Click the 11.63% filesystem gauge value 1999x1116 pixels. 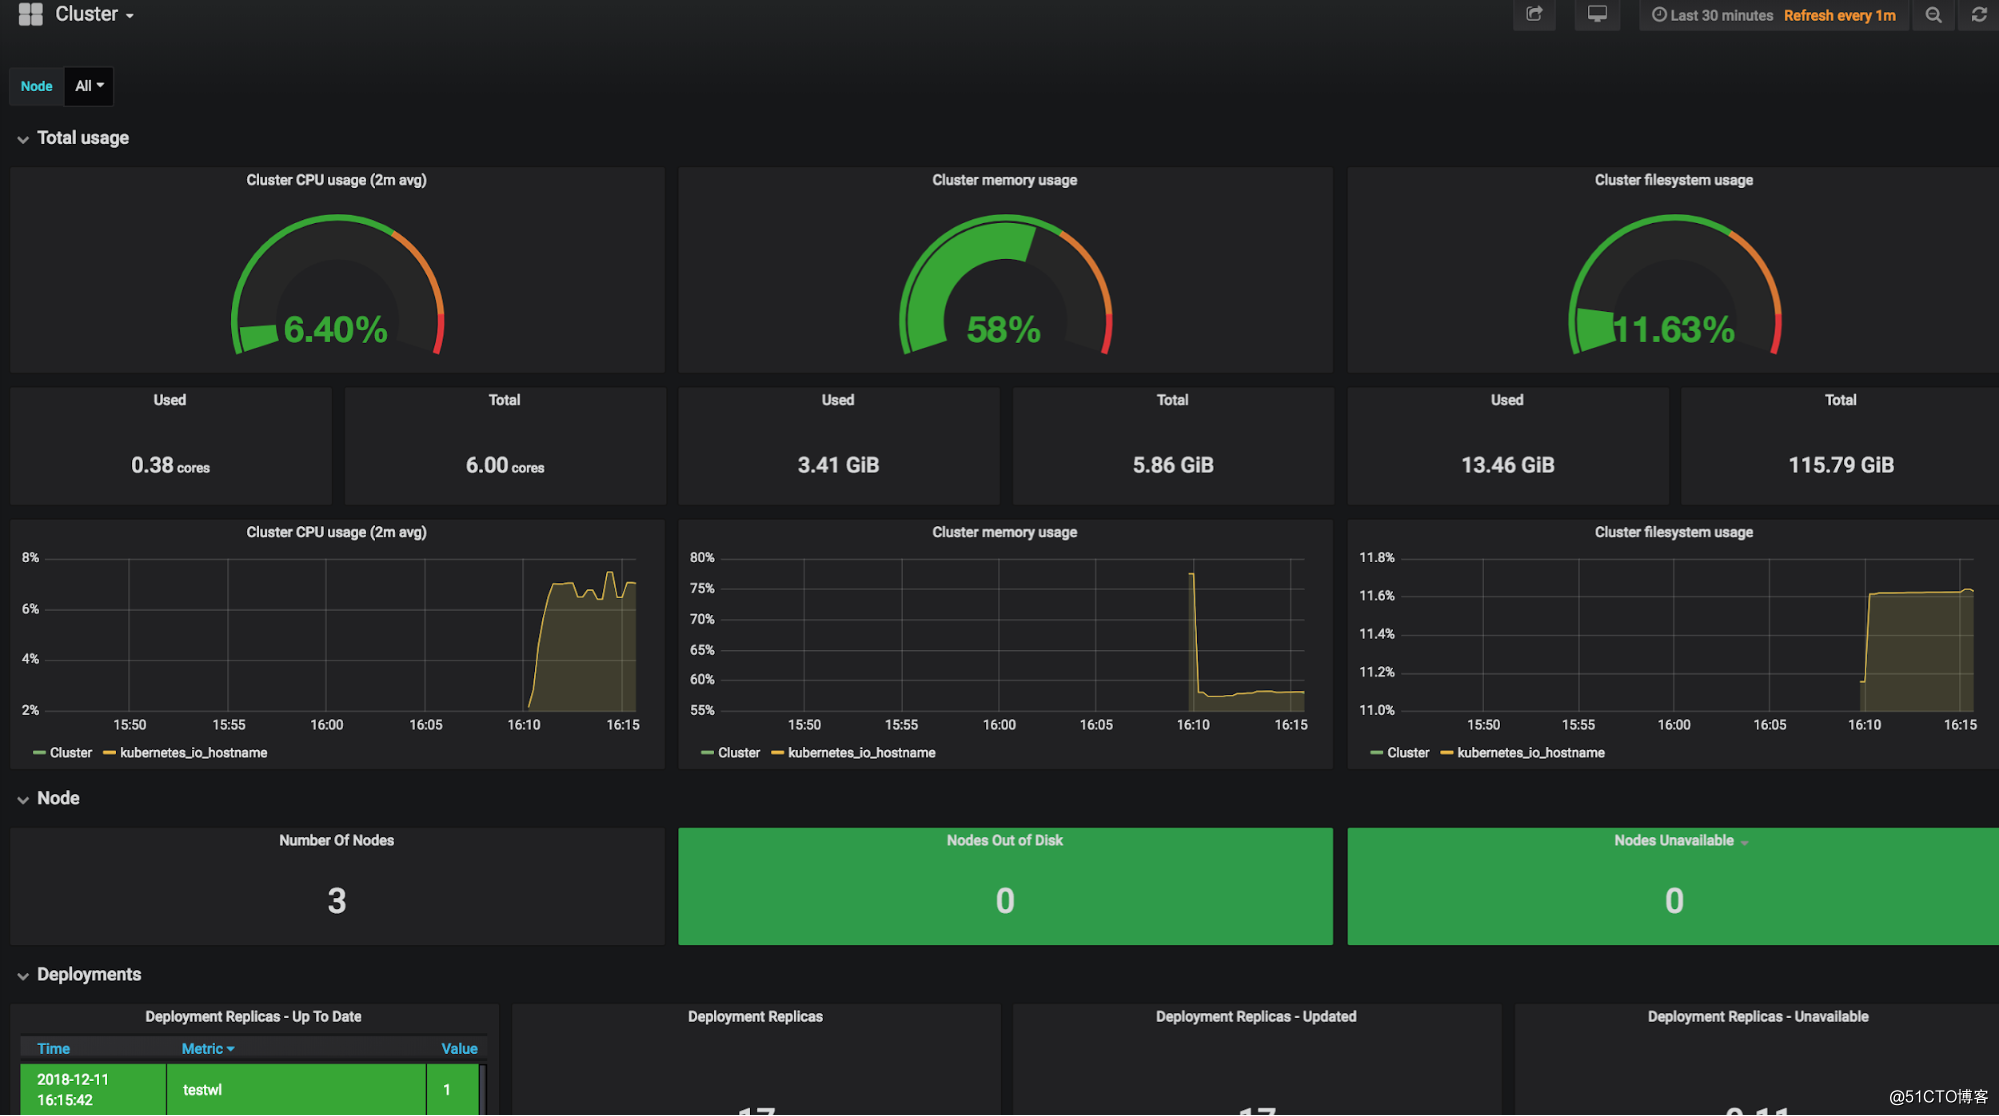coord(1673,329)
